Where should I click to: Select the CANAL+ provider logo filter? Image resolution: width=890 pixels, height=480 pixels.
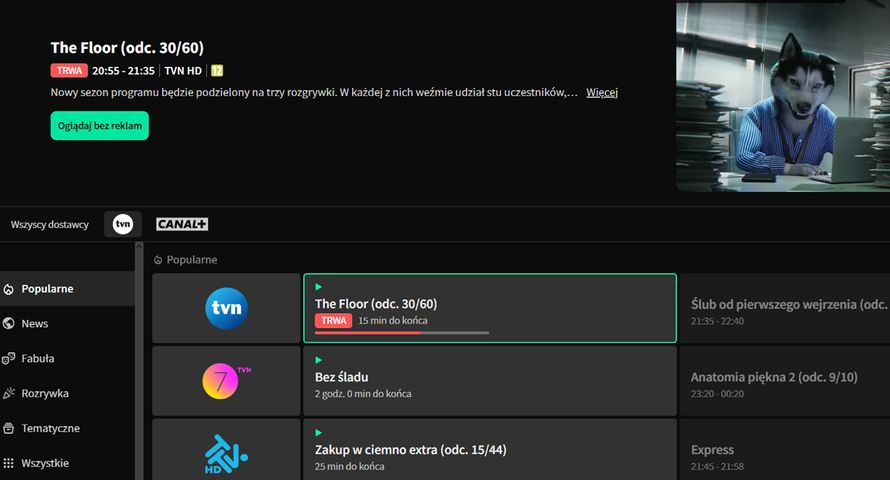[182, 224]
